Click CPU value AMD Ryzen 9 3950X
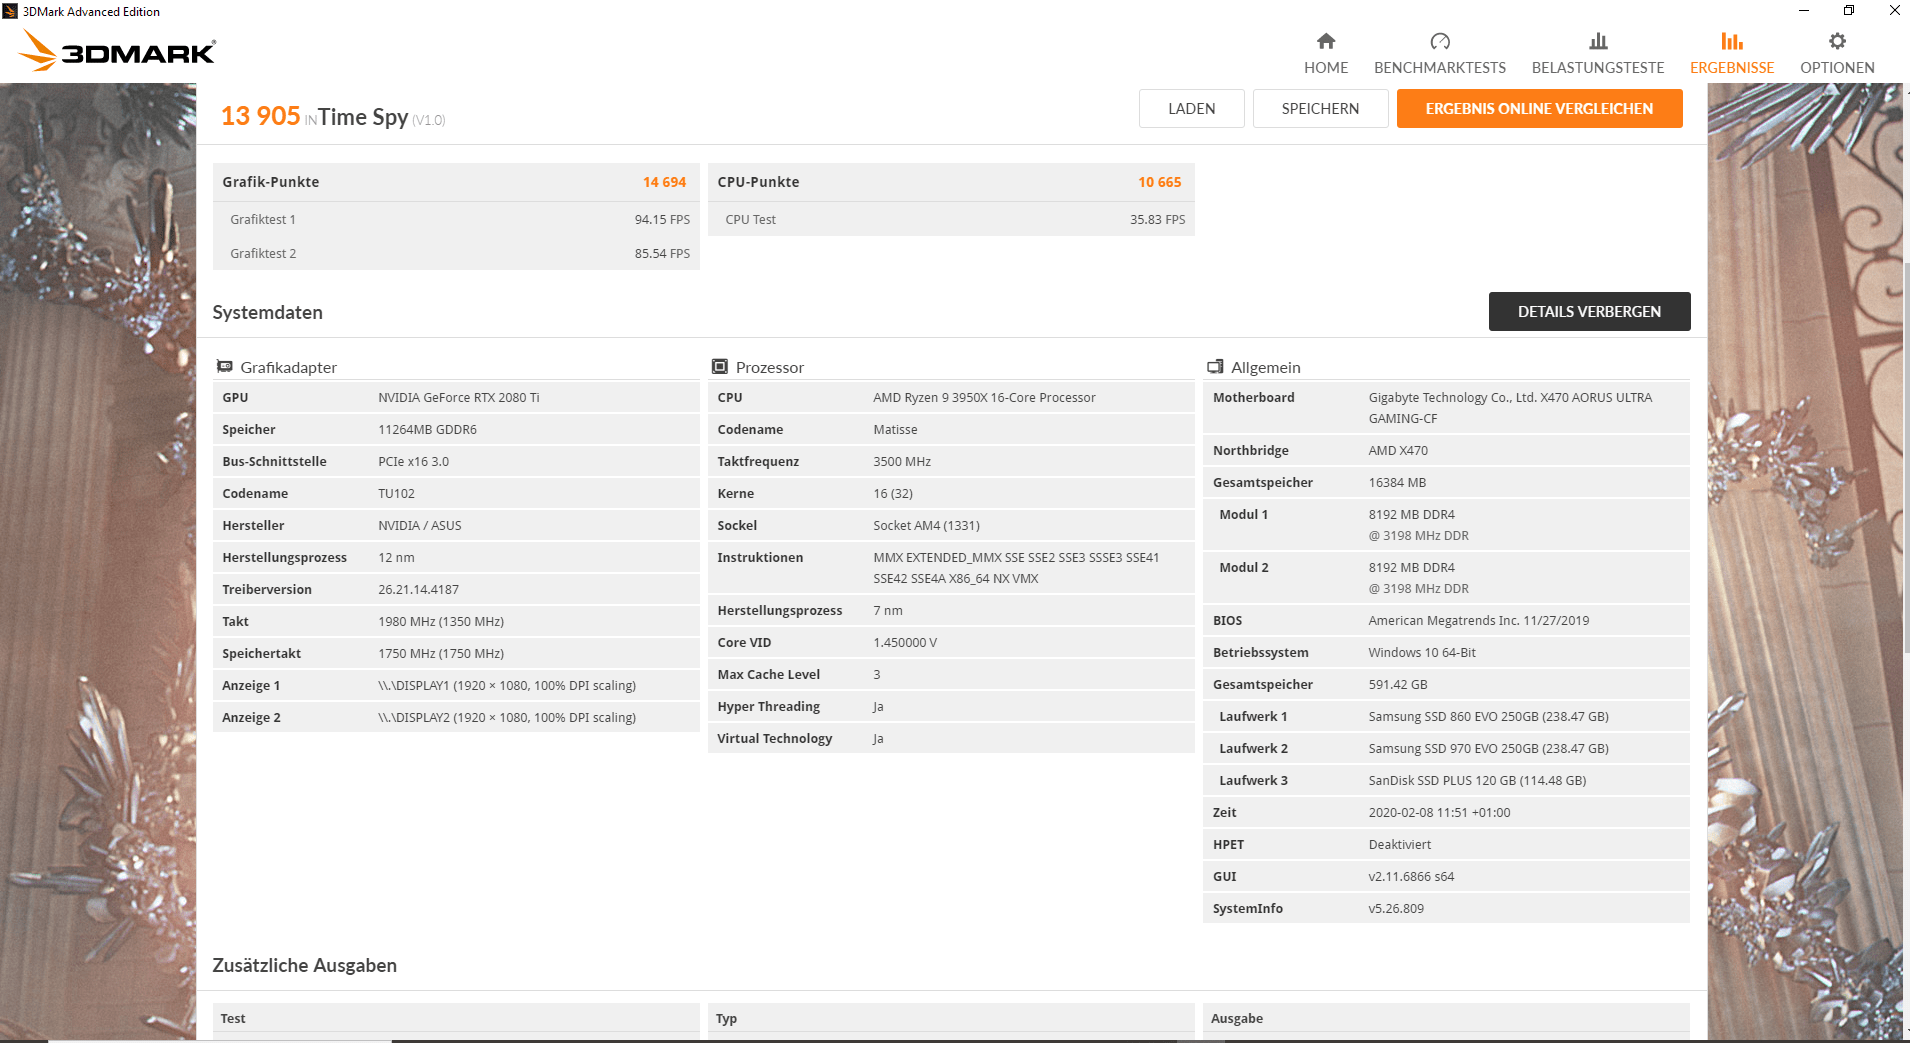 click(x=984, y=398)
